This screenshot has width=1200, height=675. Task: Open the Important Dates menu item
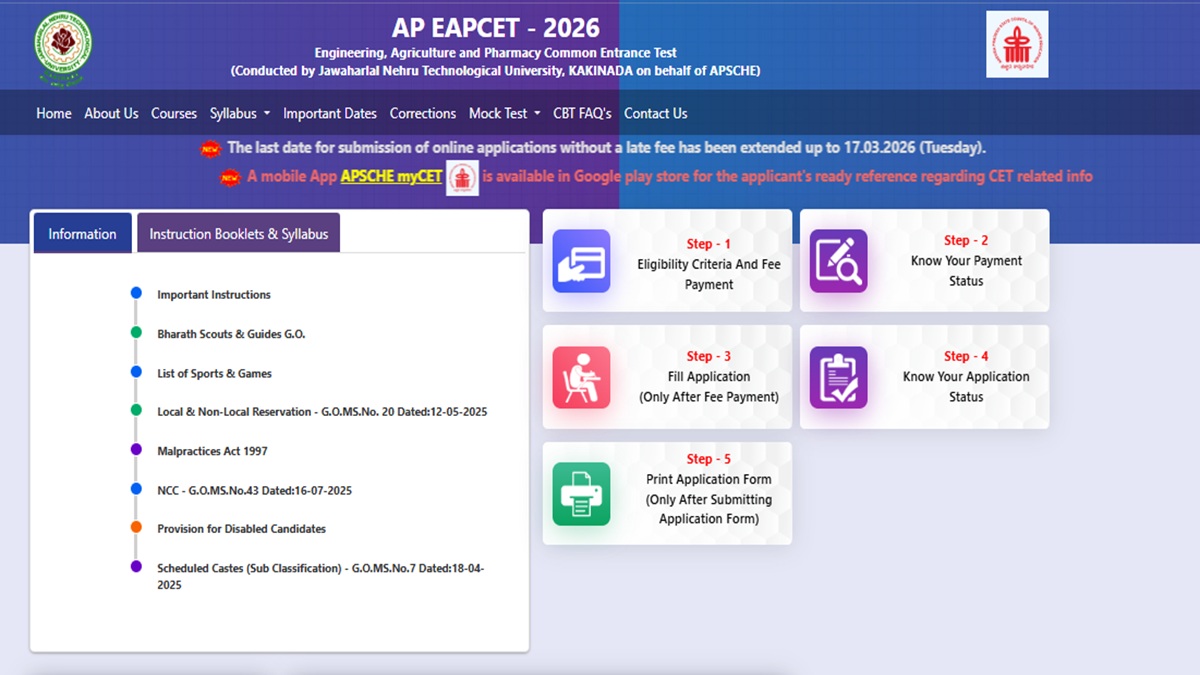330,114
